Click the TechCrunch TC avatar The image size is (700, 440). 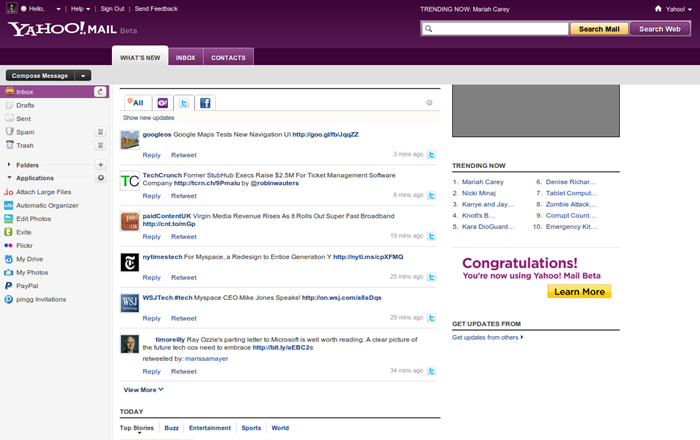(130, 181)
